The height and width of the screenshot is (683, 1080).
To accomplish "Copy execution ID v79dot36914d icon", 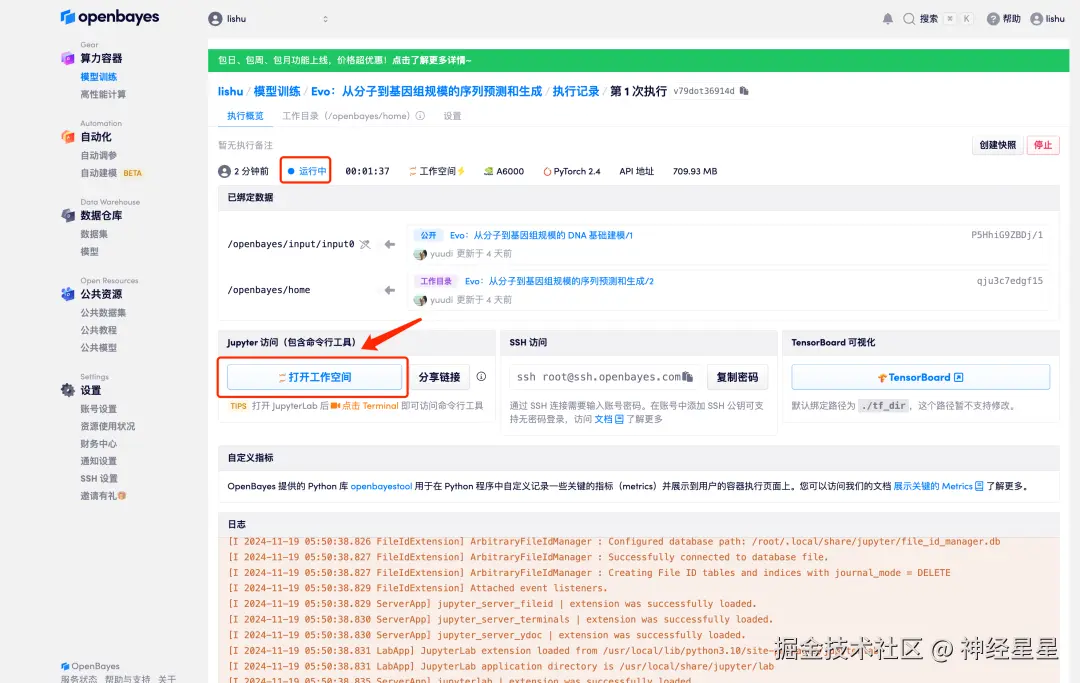I will (744, 91).
